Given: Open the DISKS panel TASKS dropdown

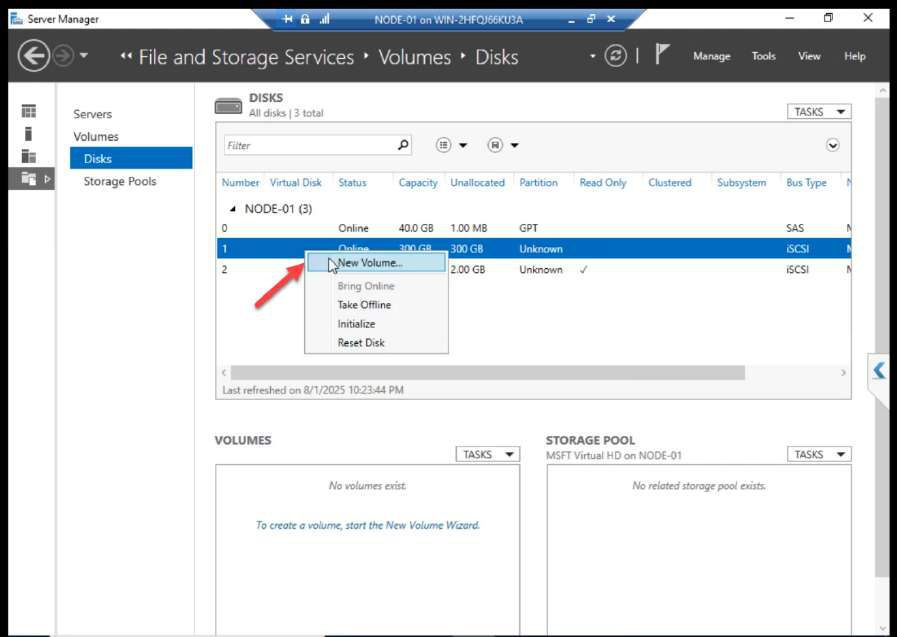Looking at the screenshot, I should click(819, 112).
